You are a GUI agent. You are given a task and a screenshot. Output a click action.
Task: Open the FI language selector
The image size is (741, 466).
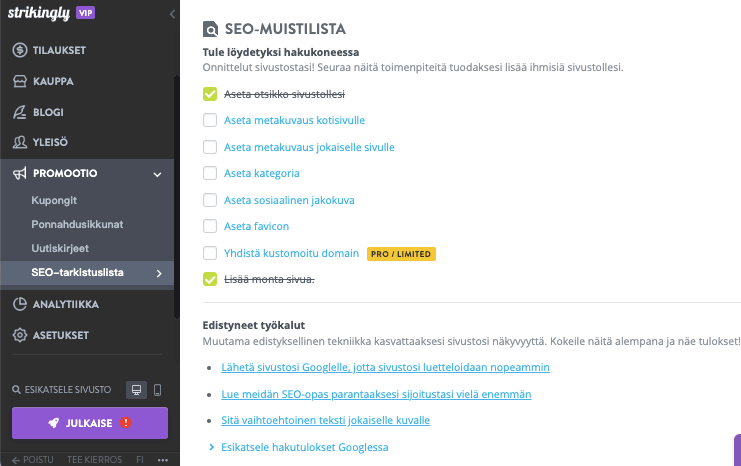pyautogui.click(x=140, y=460)
